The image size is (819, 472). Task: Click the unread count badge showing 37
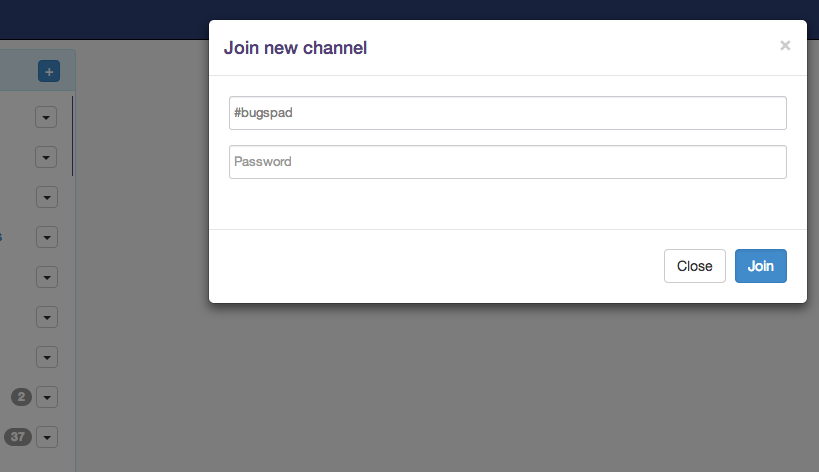pyautogui.click(x=18, y=436)
